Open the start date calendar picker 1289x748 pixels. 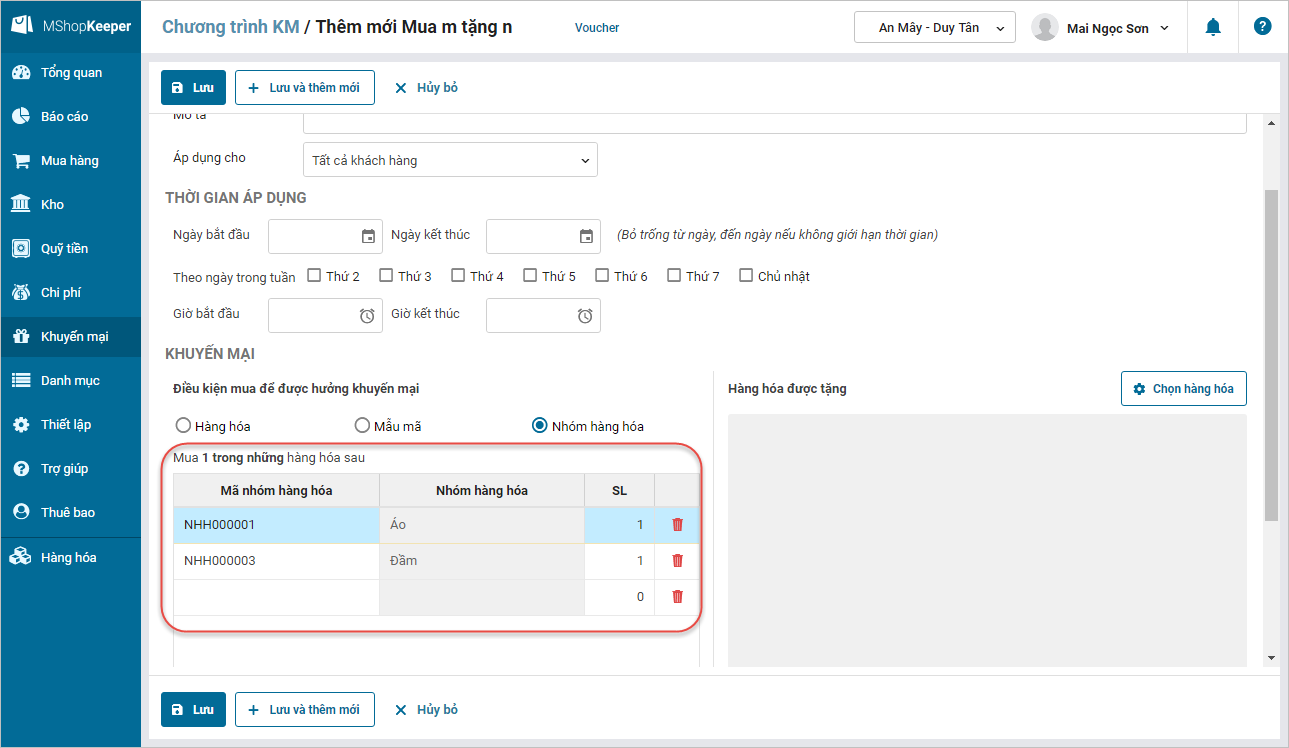tap(368, 237)
